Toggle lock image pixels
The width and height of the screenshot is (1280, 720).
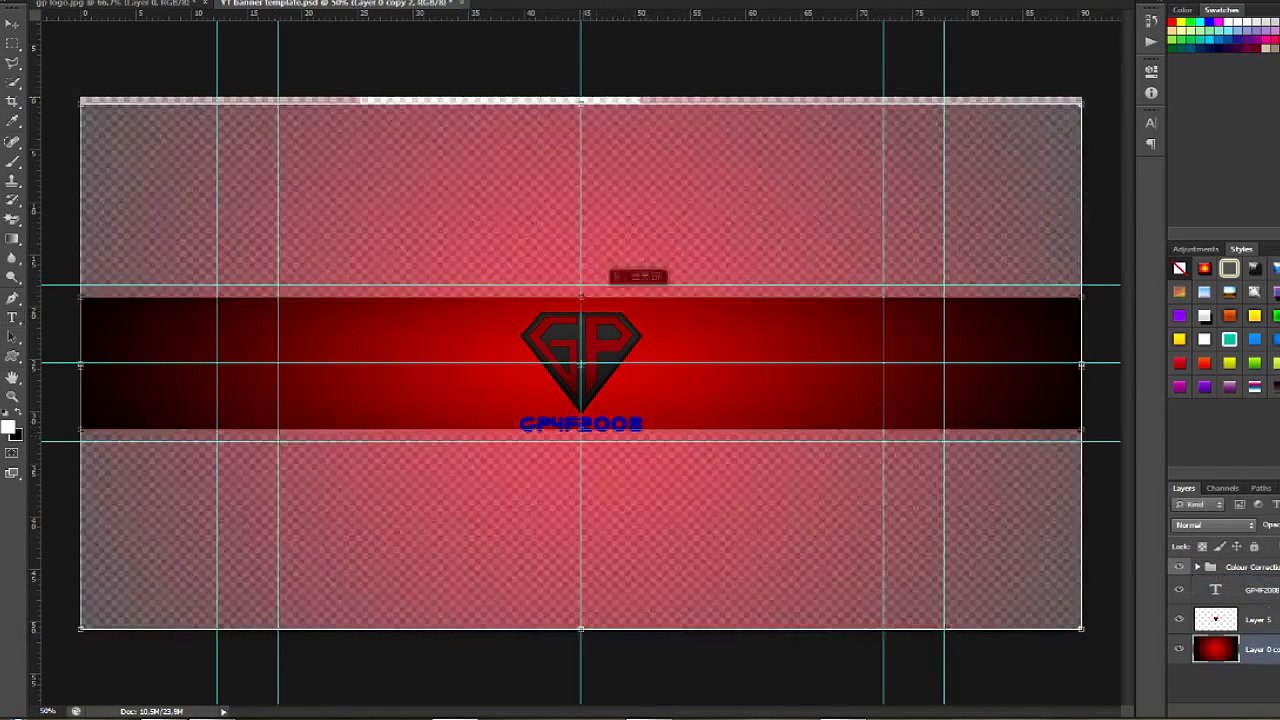(x=1219, y=547)
